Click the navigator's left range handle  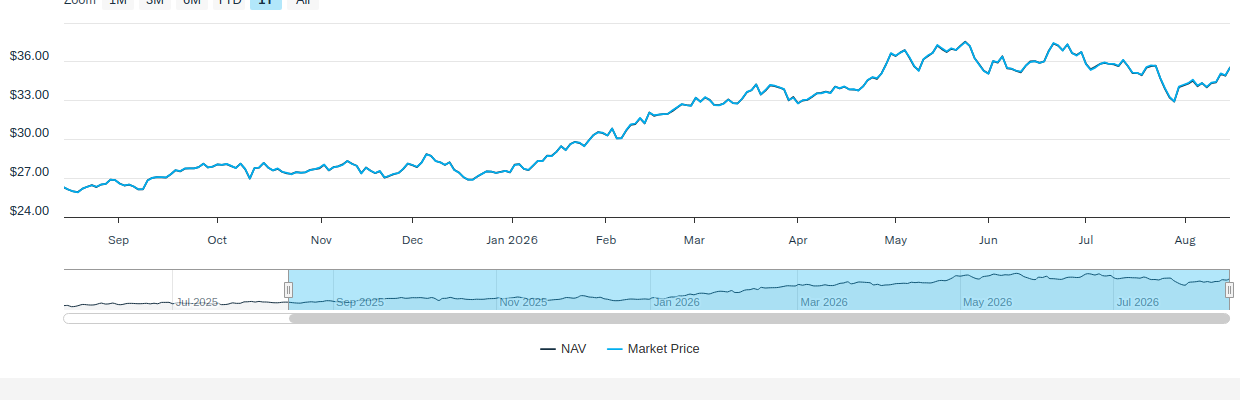coord(288,290)
